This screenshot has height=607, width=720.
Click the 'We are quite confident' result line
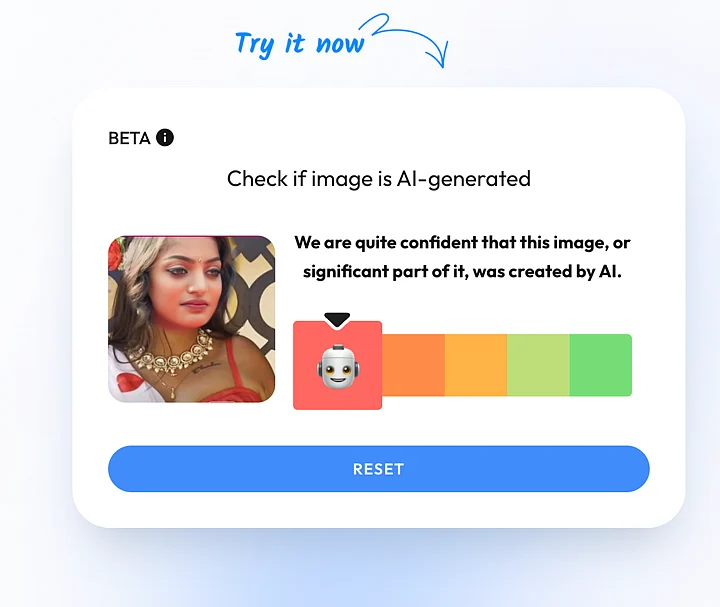[462, 242]
